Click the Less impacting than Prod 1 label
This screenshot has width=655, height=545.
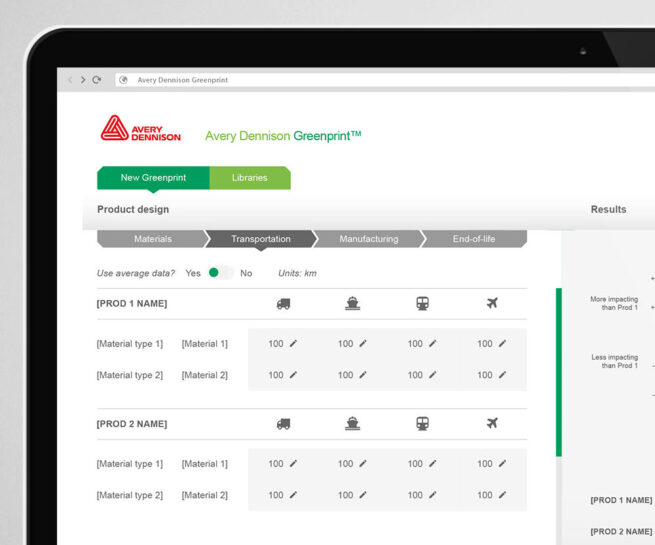tap(614, 361)
